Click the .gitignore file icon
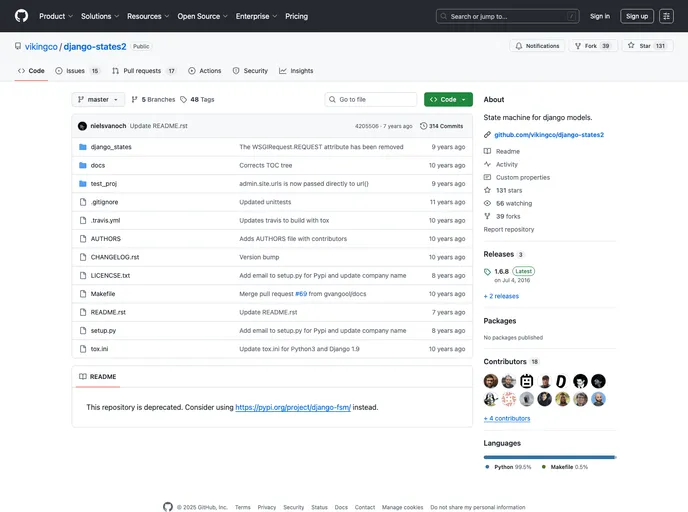The width and height of the screenshot is (688, 512). tap(82, 202)
